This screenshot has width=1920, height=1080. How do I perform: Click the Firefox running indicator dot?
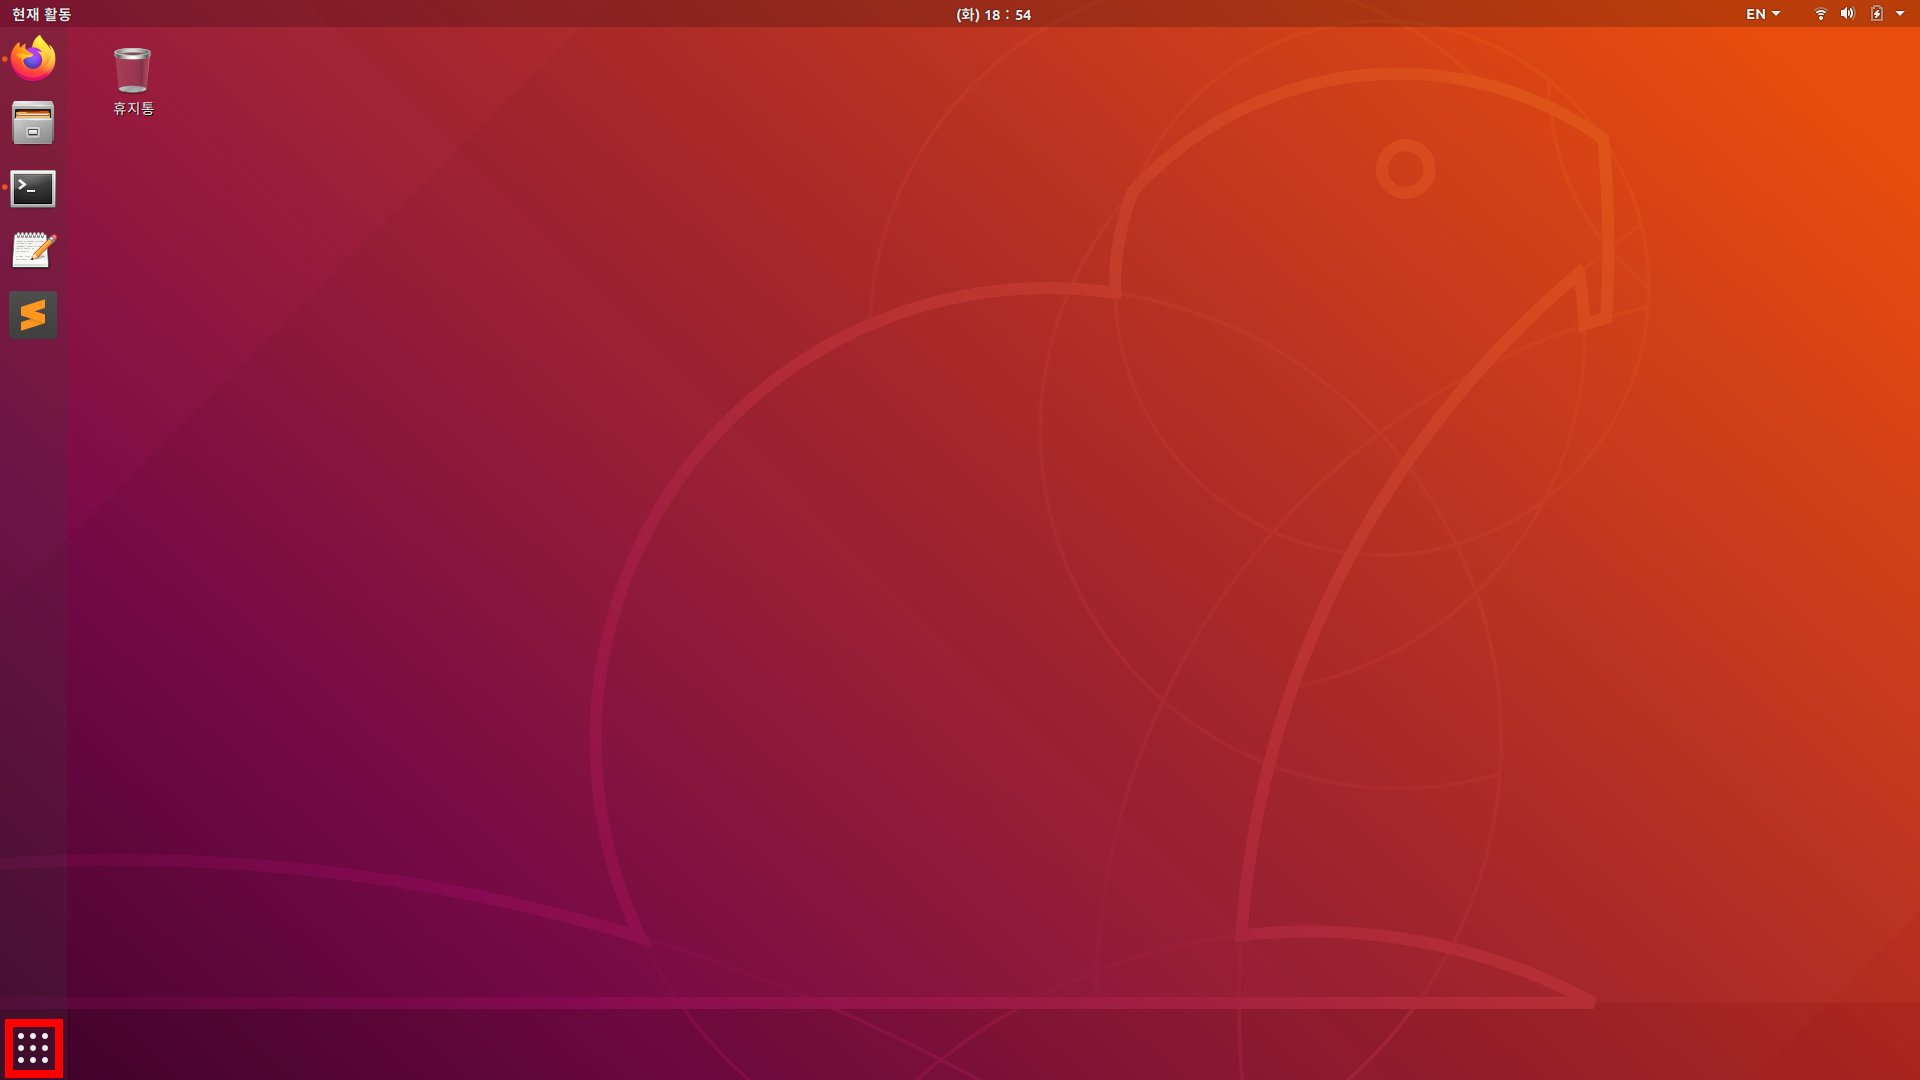[5, 59]
